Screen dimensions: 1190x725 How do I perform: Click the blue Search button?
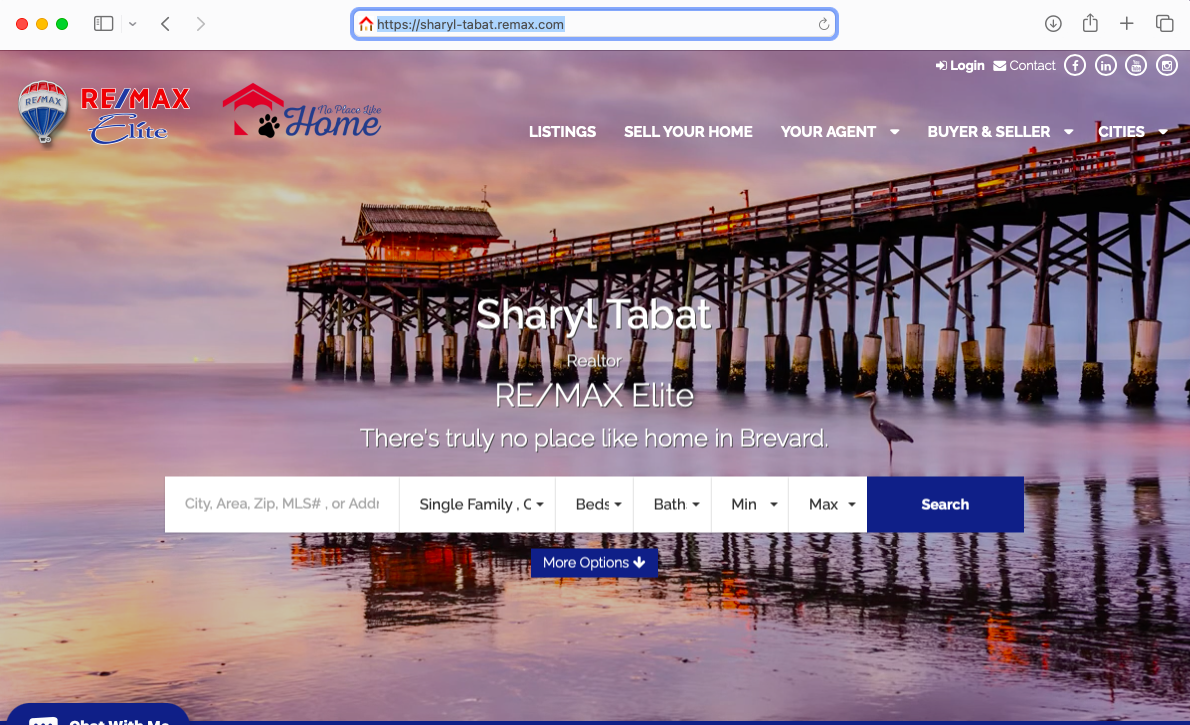pos(945,504)
